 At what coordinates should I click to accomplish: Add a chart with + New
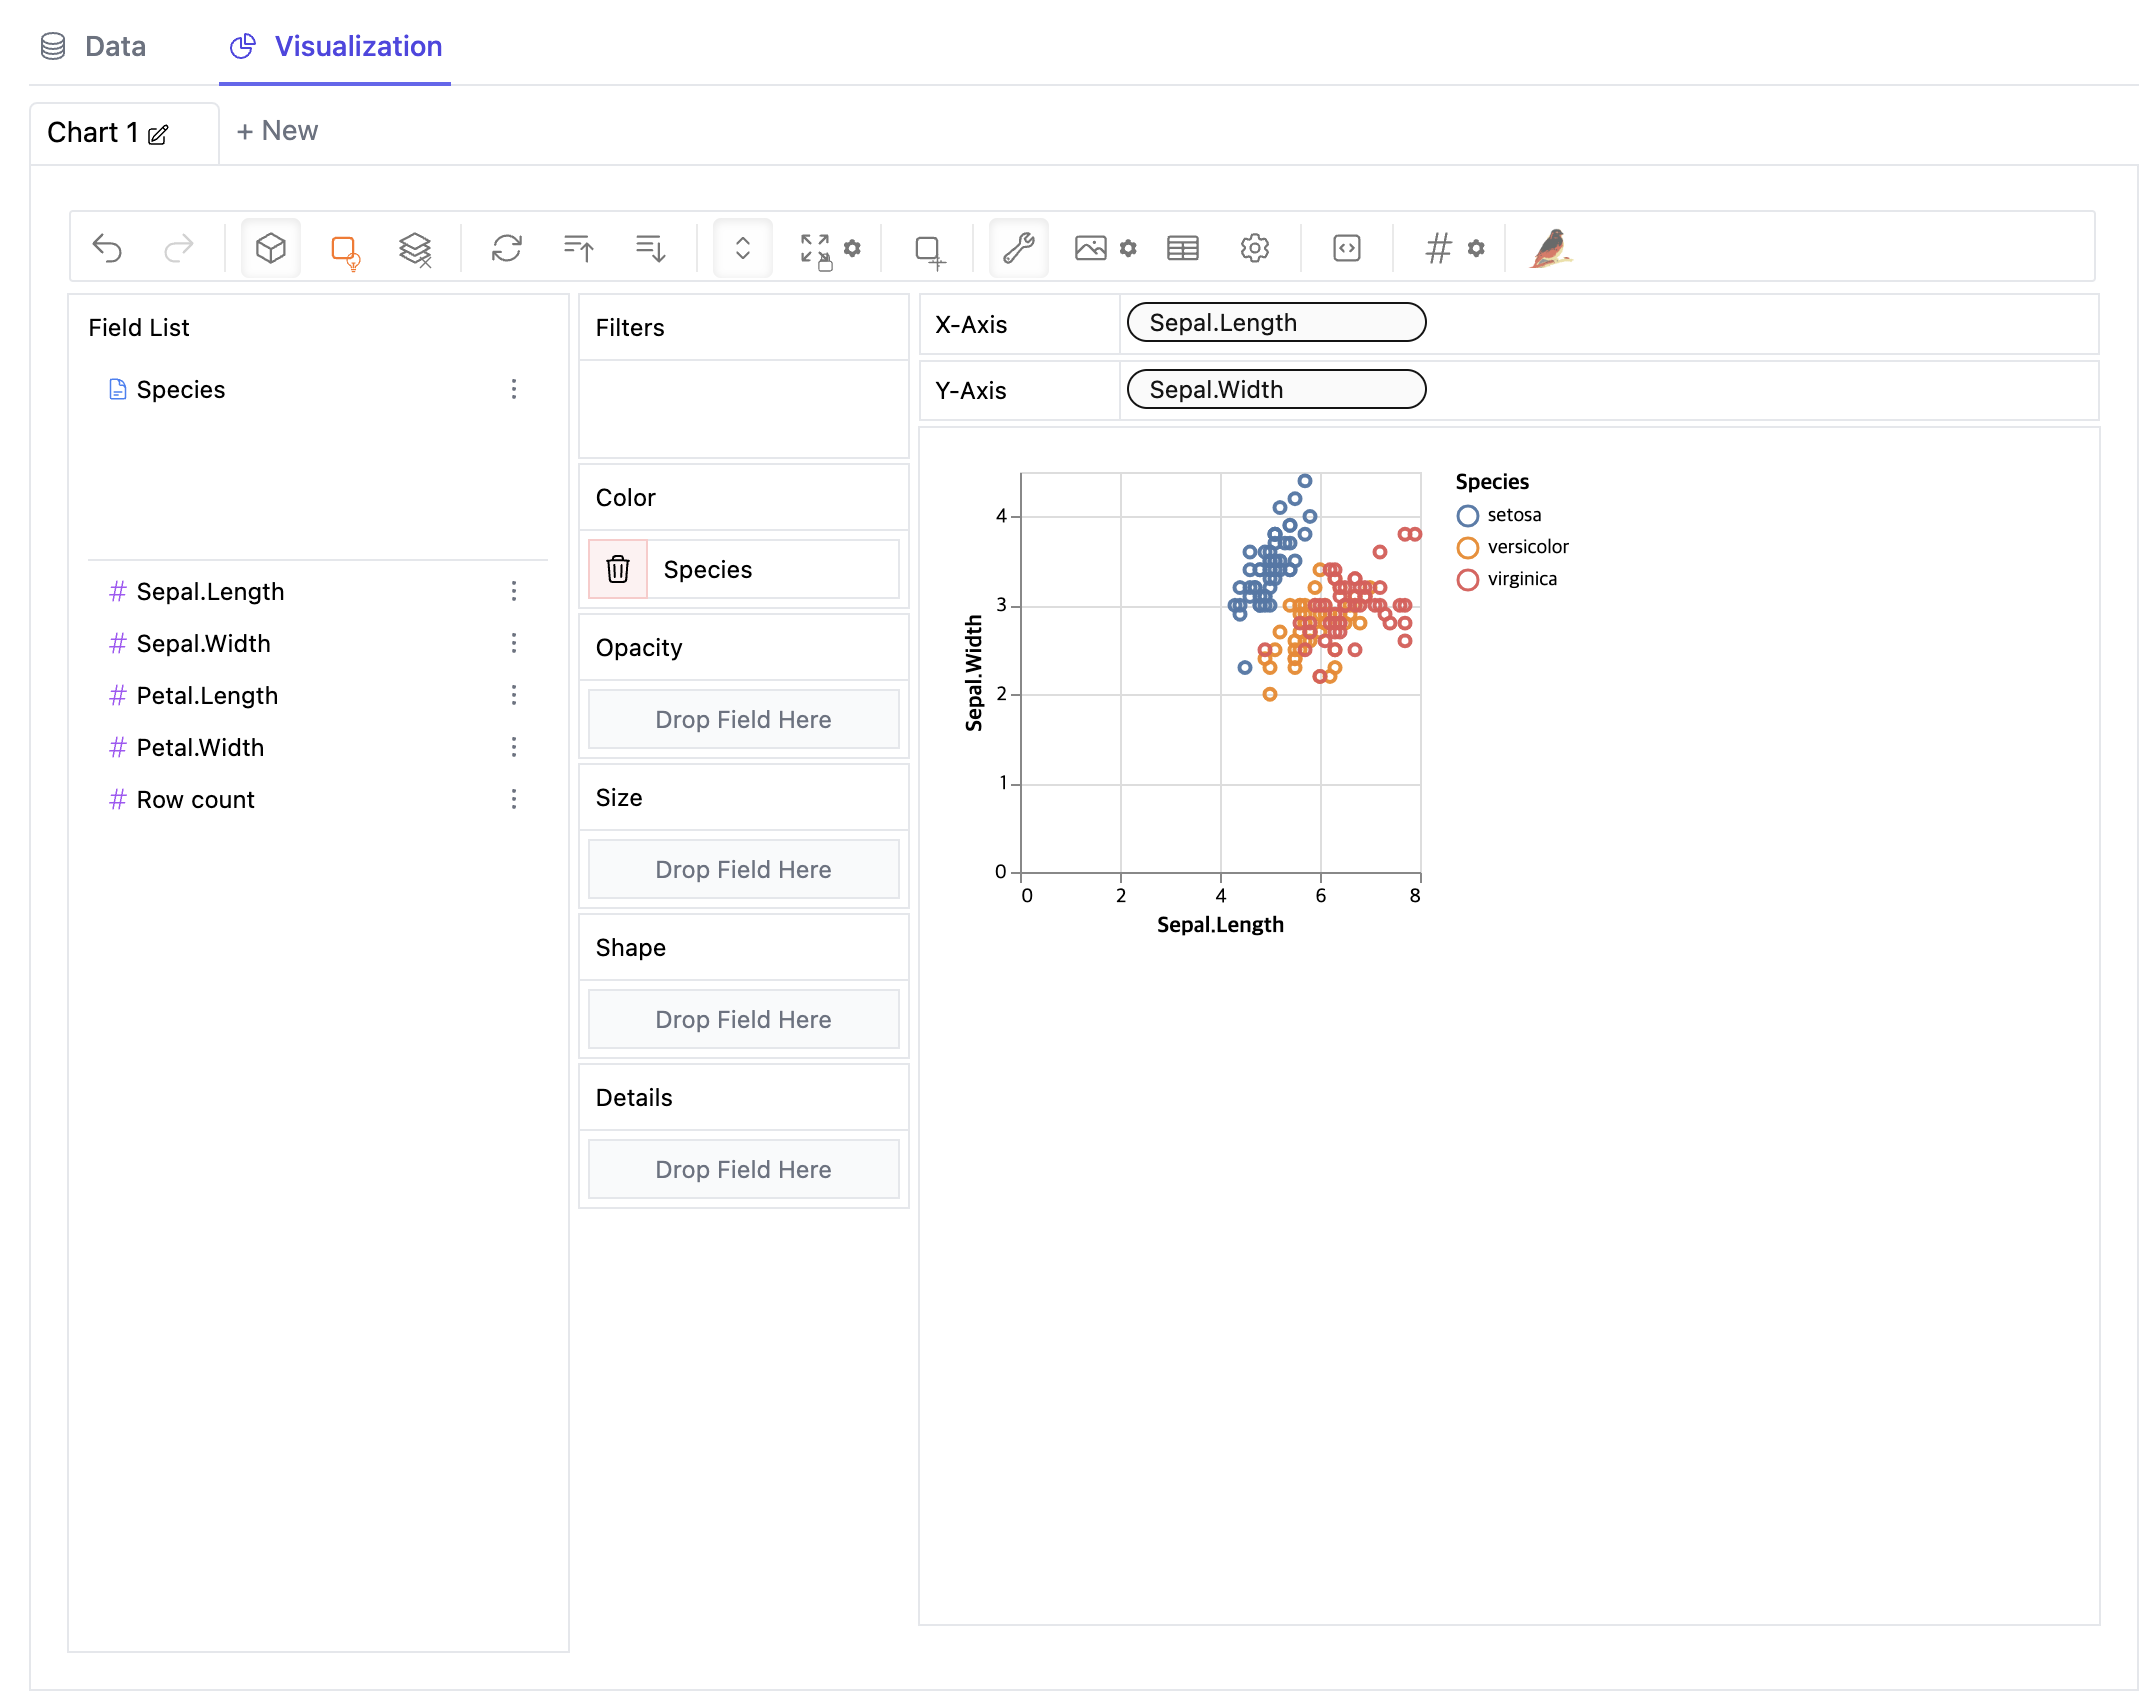pyautogui.click(x=277, y=131)
